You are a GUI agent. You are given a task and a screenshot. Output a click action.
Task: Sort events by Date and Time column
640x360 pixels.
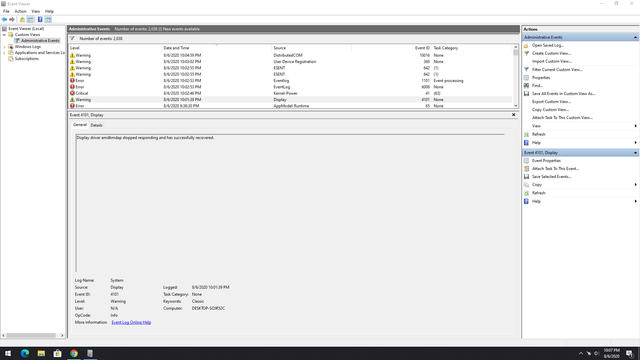click(216, 48)
